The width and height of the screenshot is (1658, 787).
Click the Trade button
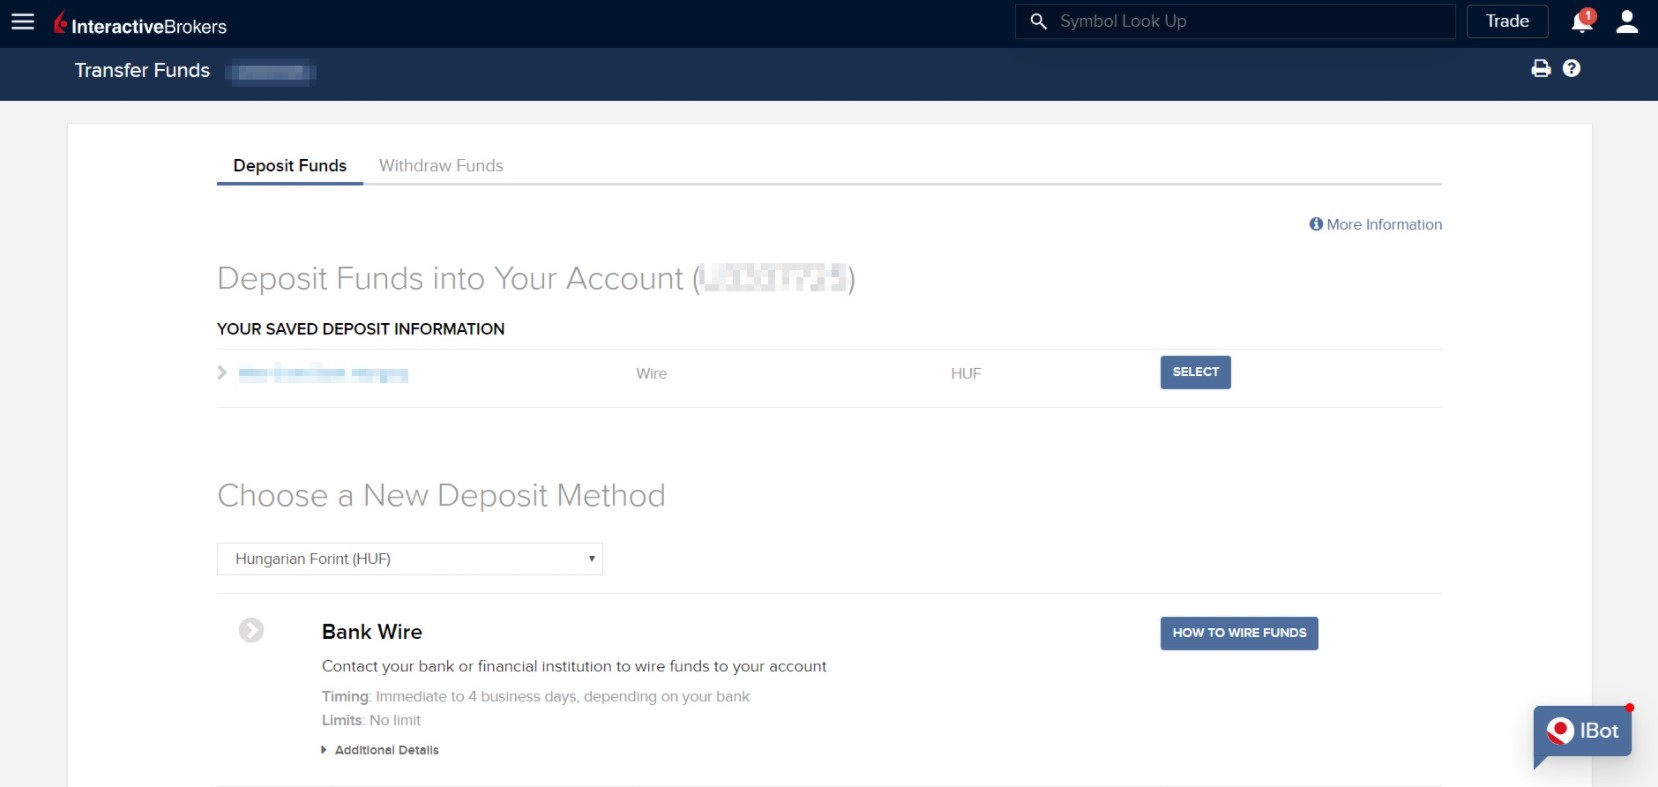[1507, 21]
